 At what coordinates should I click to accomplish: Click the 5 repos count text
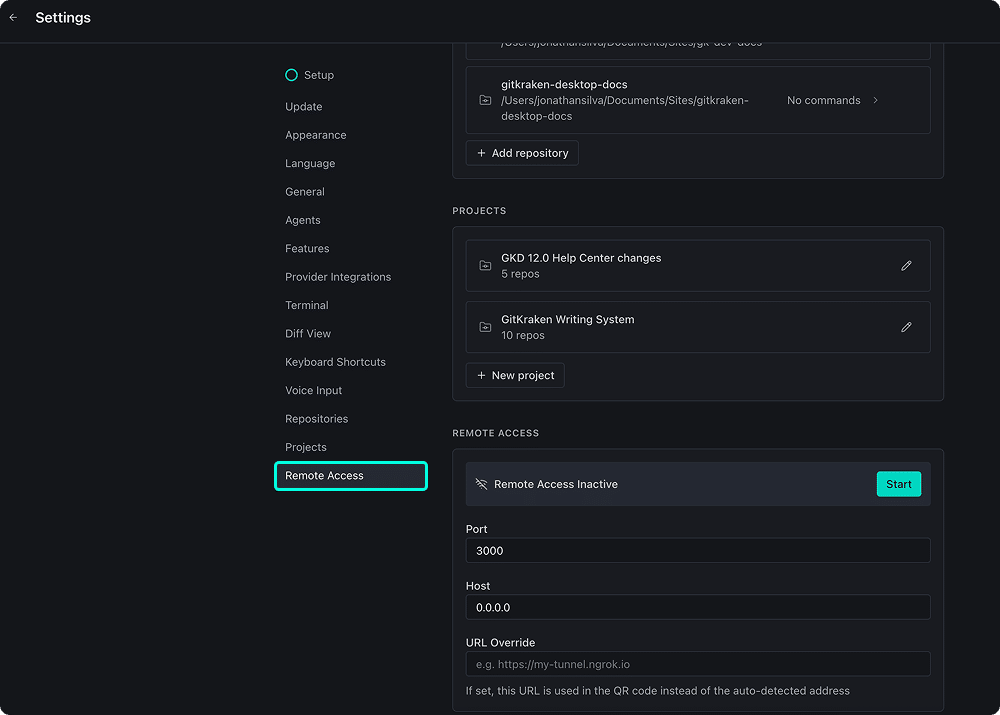coord(520,274)
